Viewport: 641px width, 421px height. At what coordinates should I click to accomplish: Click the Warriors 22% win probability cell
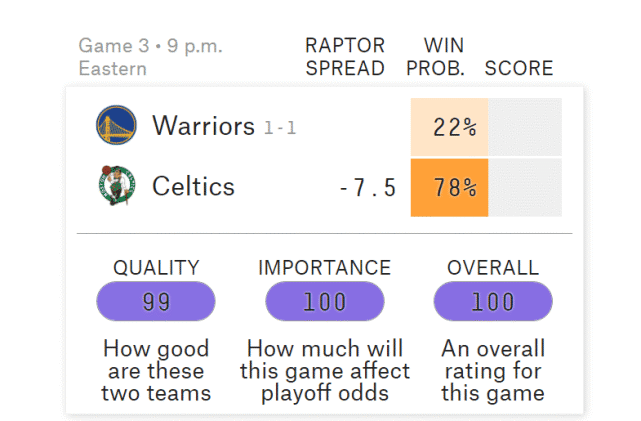click(x=449, y=127)
